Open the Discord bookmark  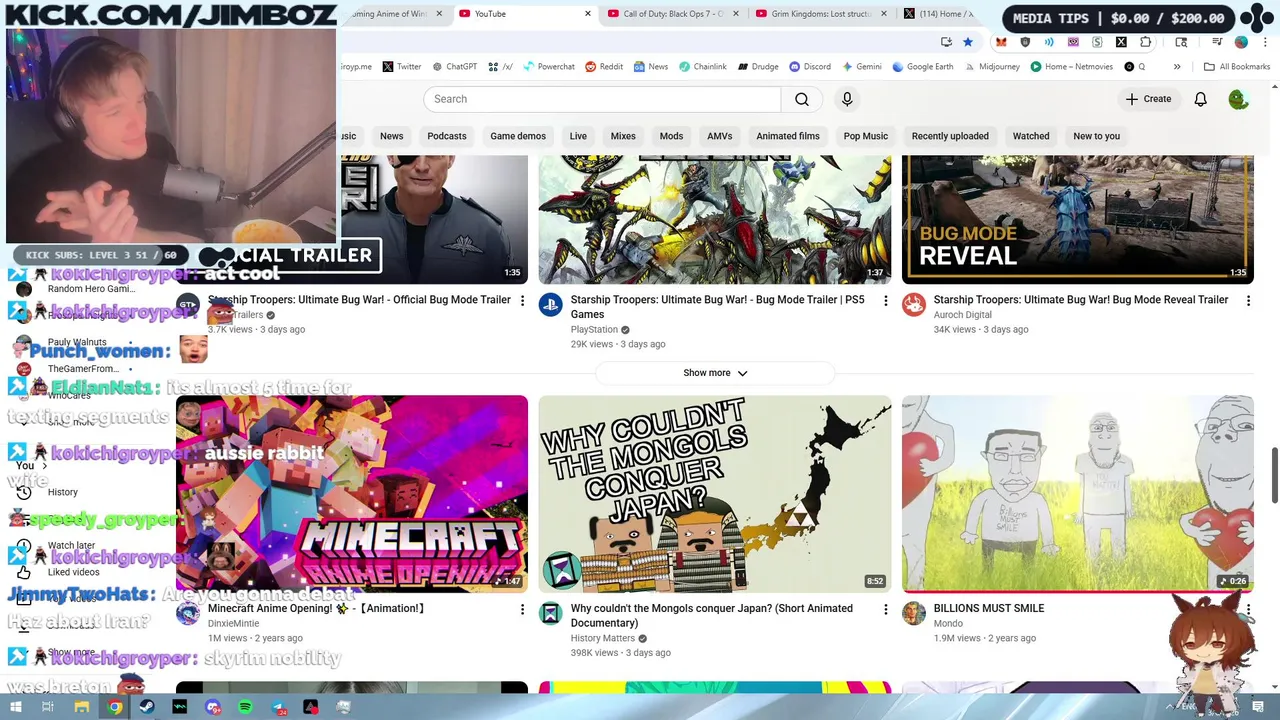810,67
